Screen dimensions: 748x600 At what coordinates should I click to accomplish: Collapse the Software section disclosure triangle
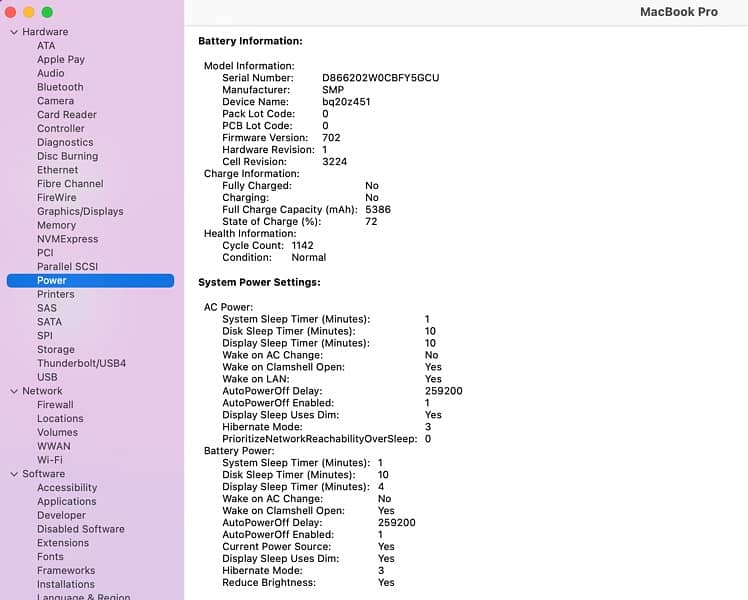pos(13,474)
